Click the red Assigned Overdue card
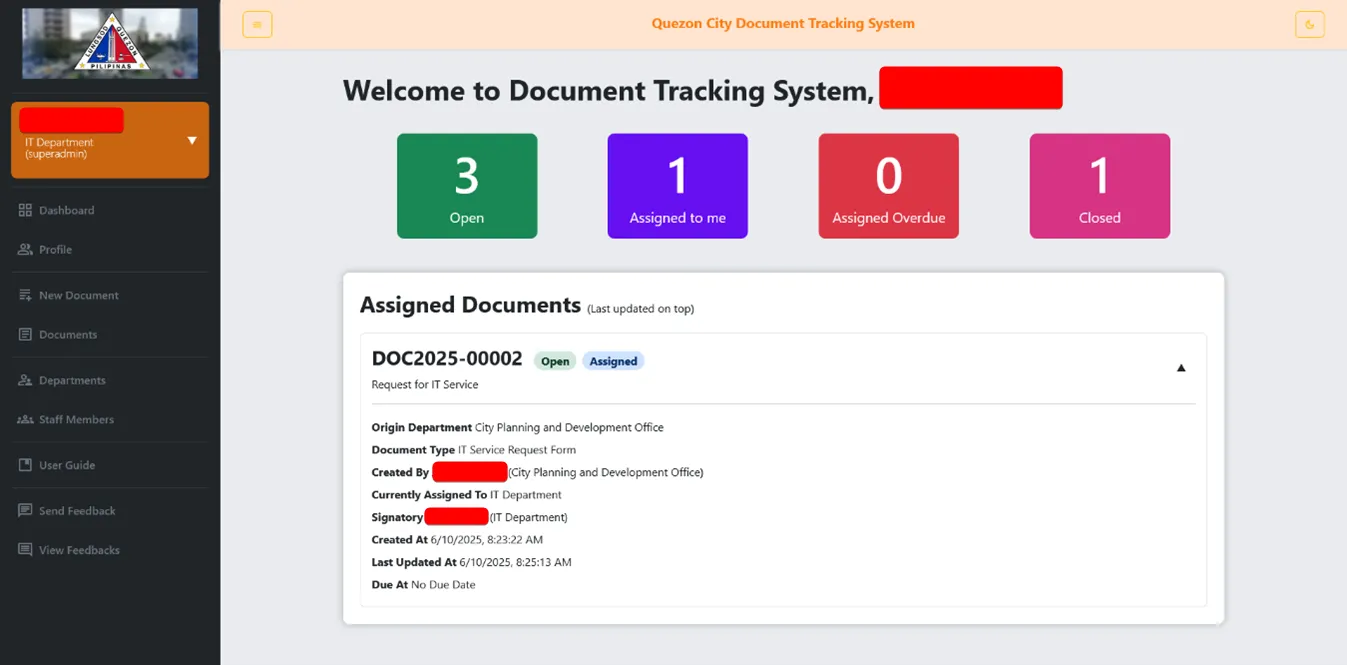1347x665 pixels. (889, 186)
